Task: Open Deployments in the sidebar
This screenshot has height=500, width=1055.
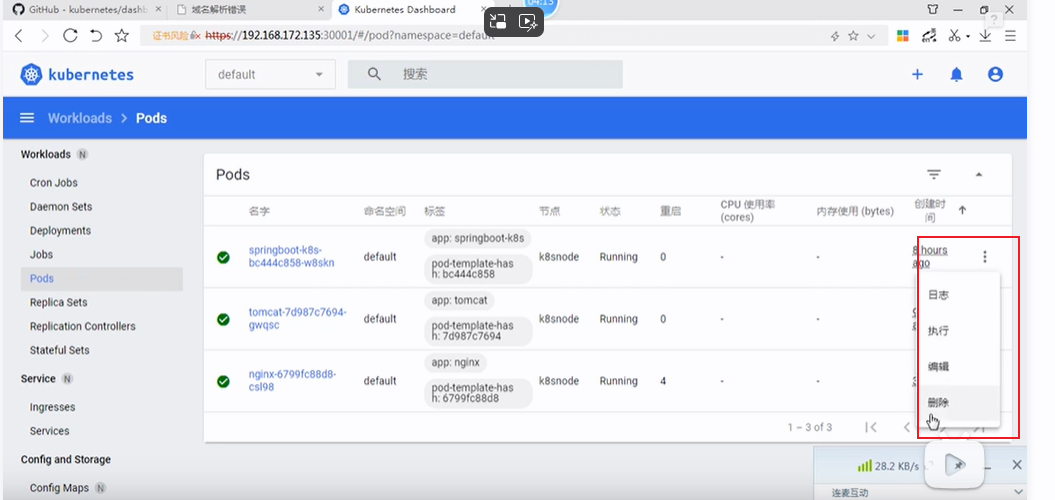Action: pos(61,231)
